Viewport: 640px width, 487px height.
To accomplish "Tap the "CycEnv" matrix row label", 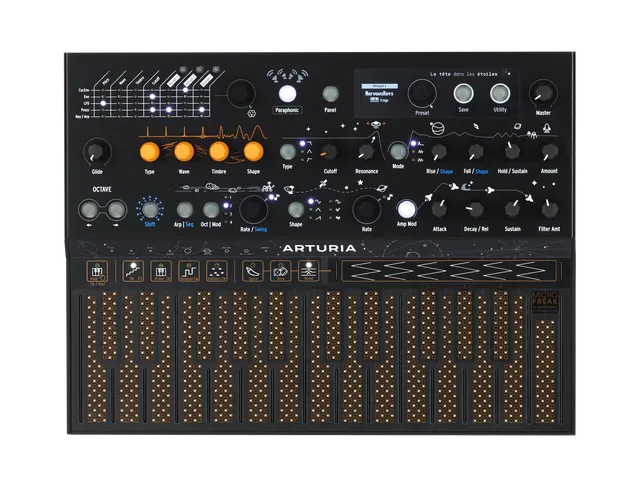I will [x=83, y=90].
